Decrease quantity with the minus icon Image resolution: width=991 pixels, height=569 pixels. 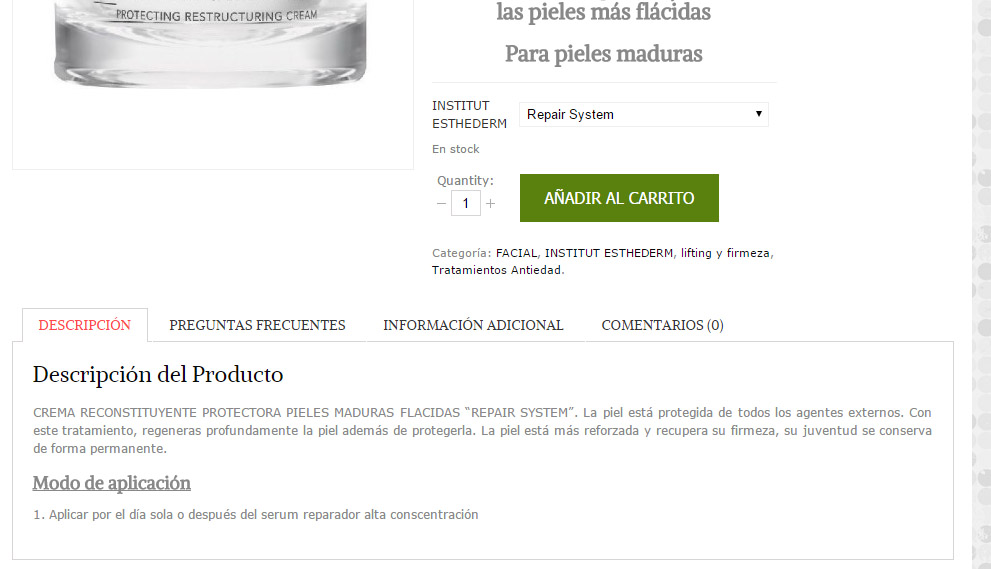coord(441,204)
